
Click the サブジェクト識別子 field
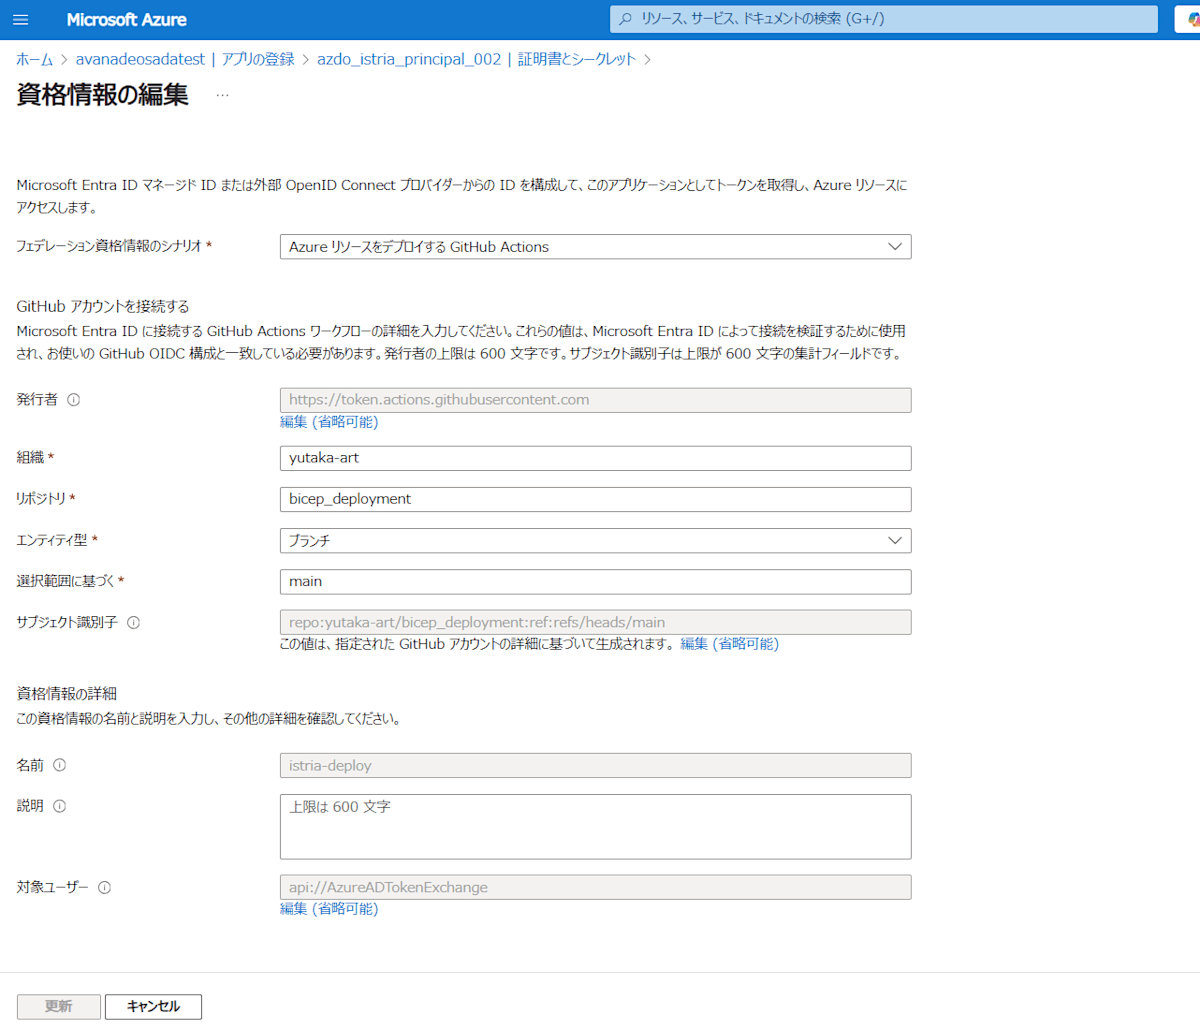point(595,623)
